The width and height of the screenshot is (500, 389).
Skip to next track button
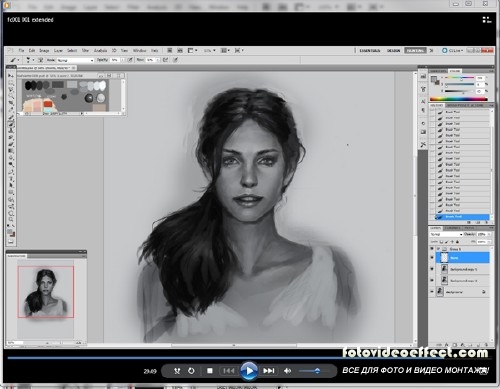[x=269, y=371]
